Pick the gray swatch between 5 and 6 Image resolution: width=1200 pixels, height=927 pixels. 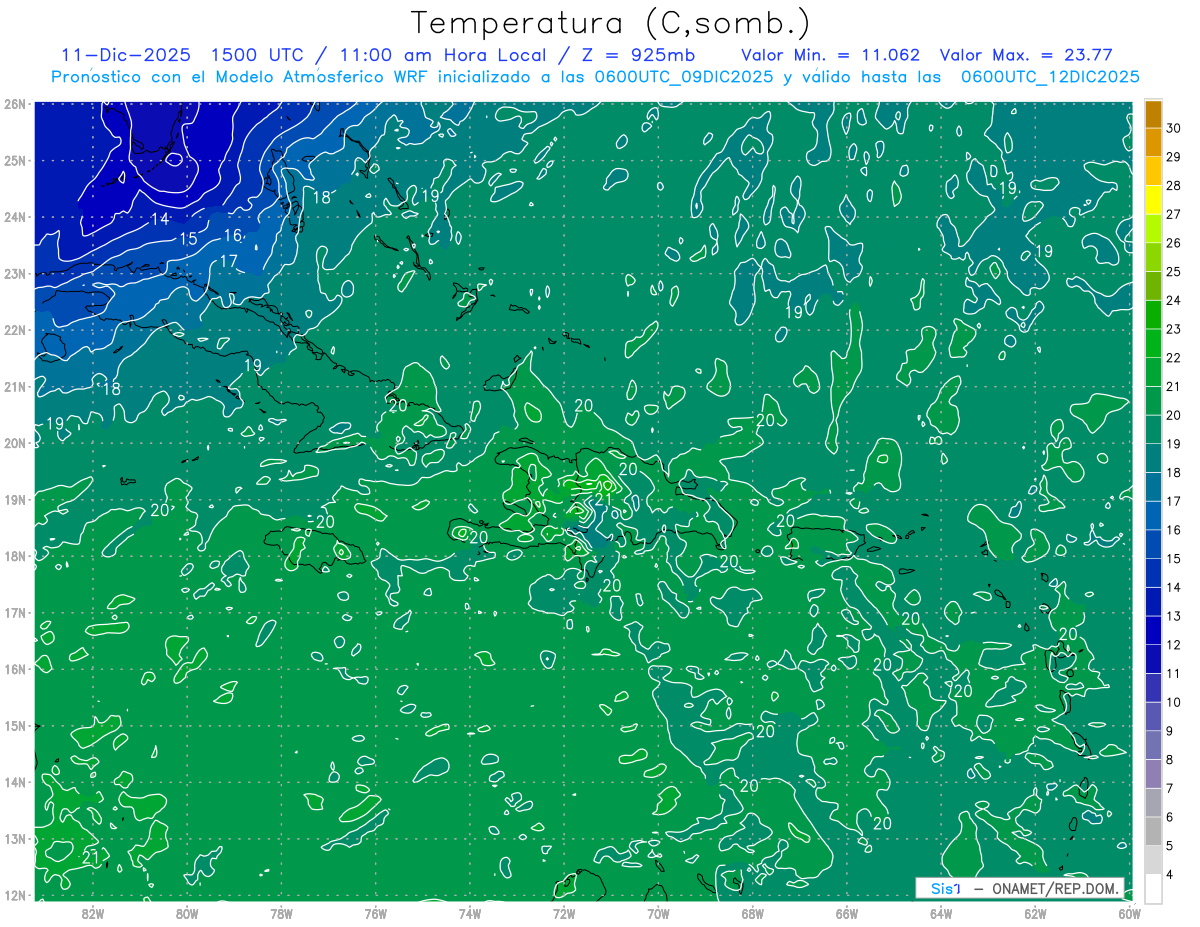pos(1154,831)
